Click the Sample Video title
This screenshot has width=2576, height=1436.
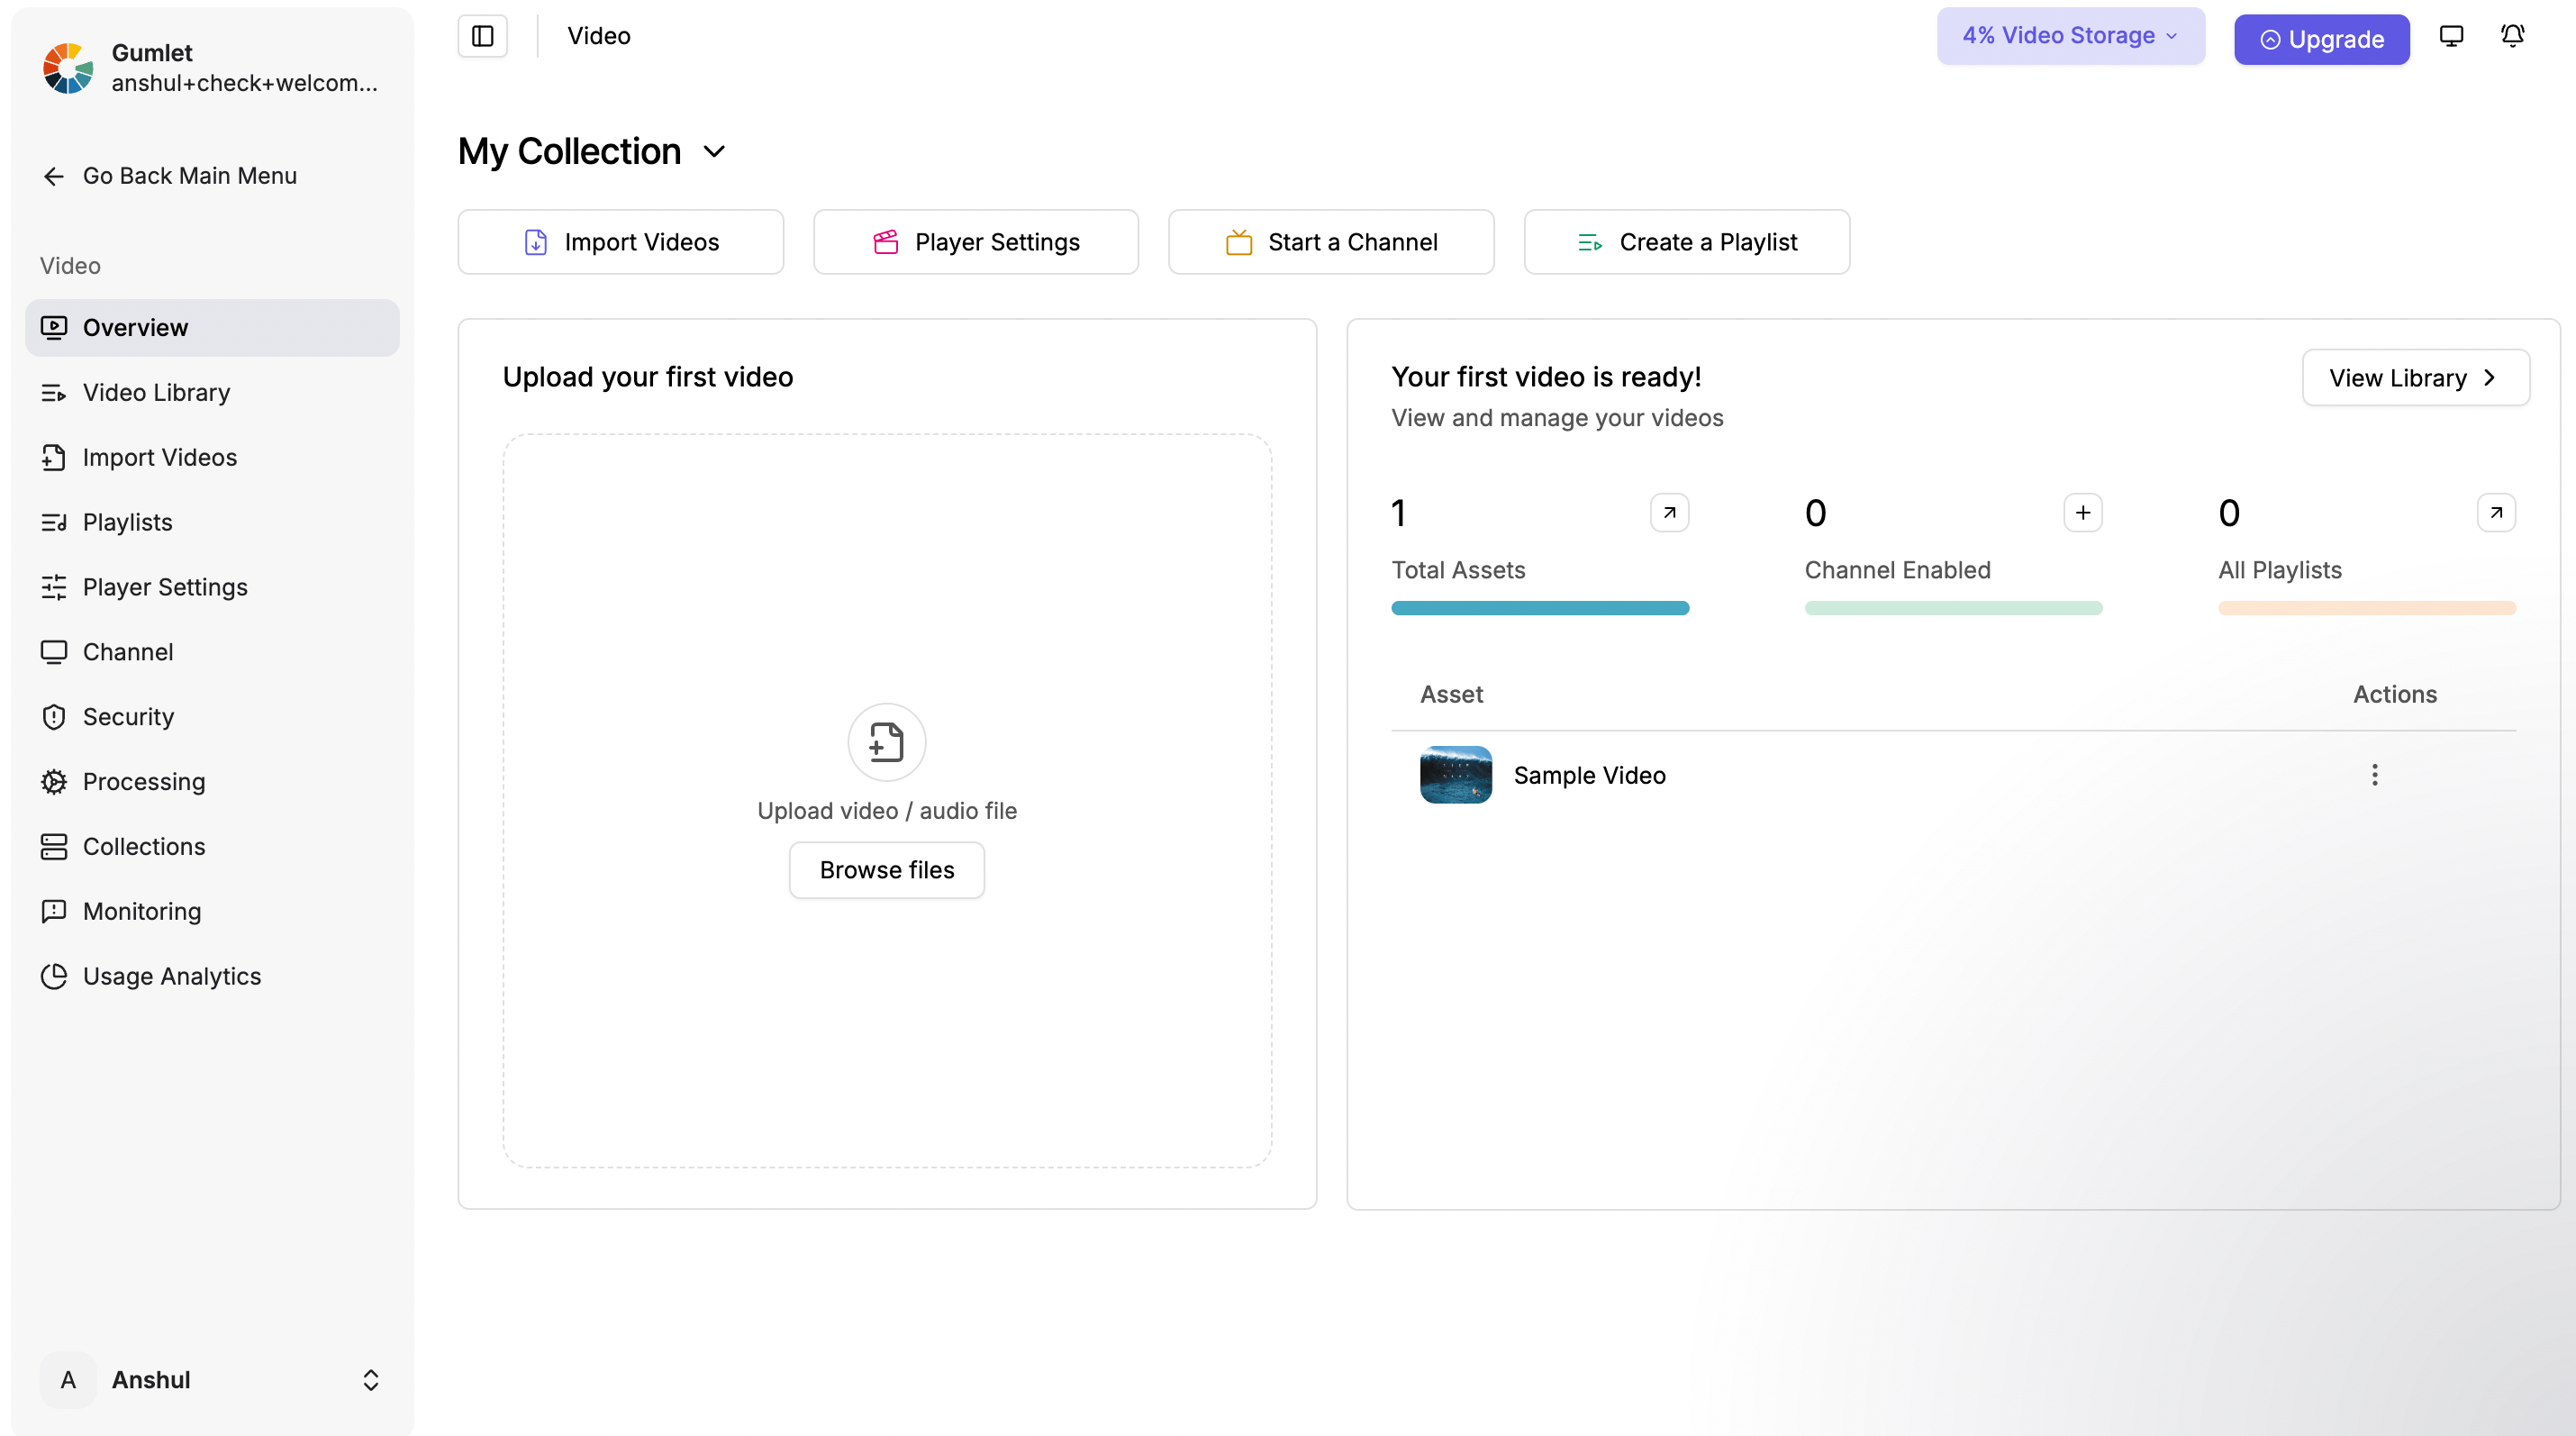(x=1589, y=775)
